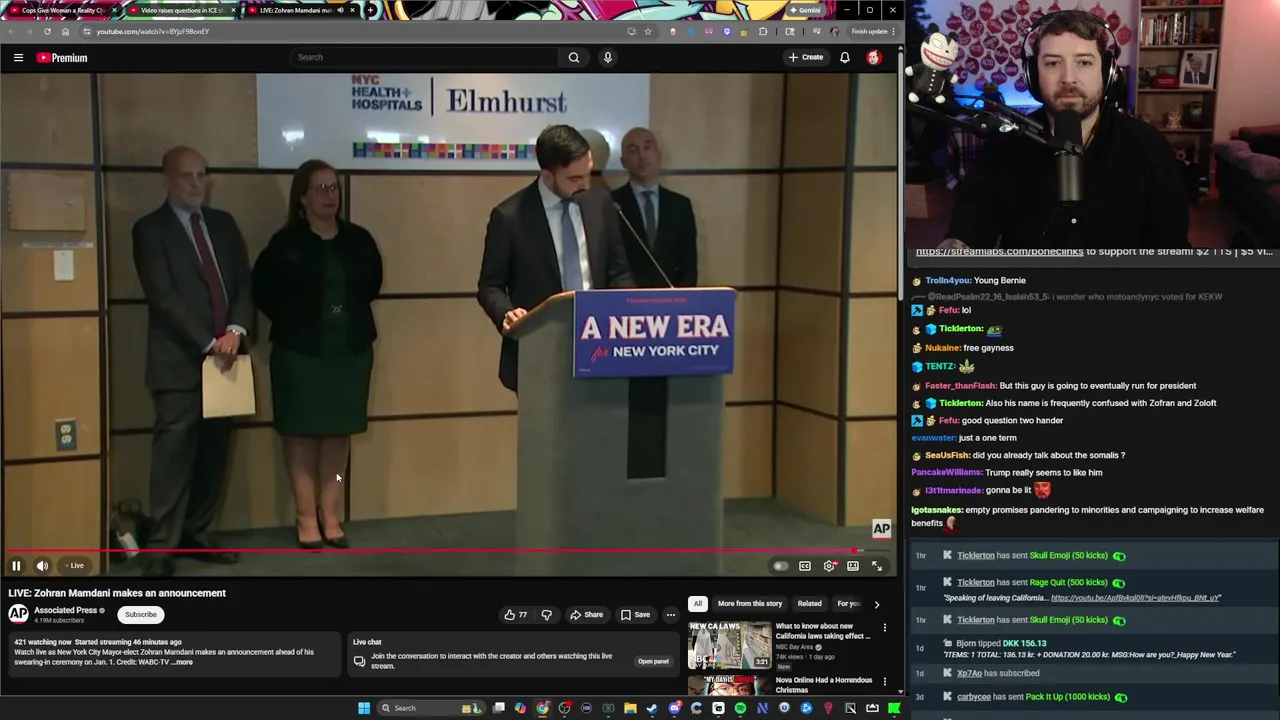Open Steam from the taskbar

coord(651,708)
